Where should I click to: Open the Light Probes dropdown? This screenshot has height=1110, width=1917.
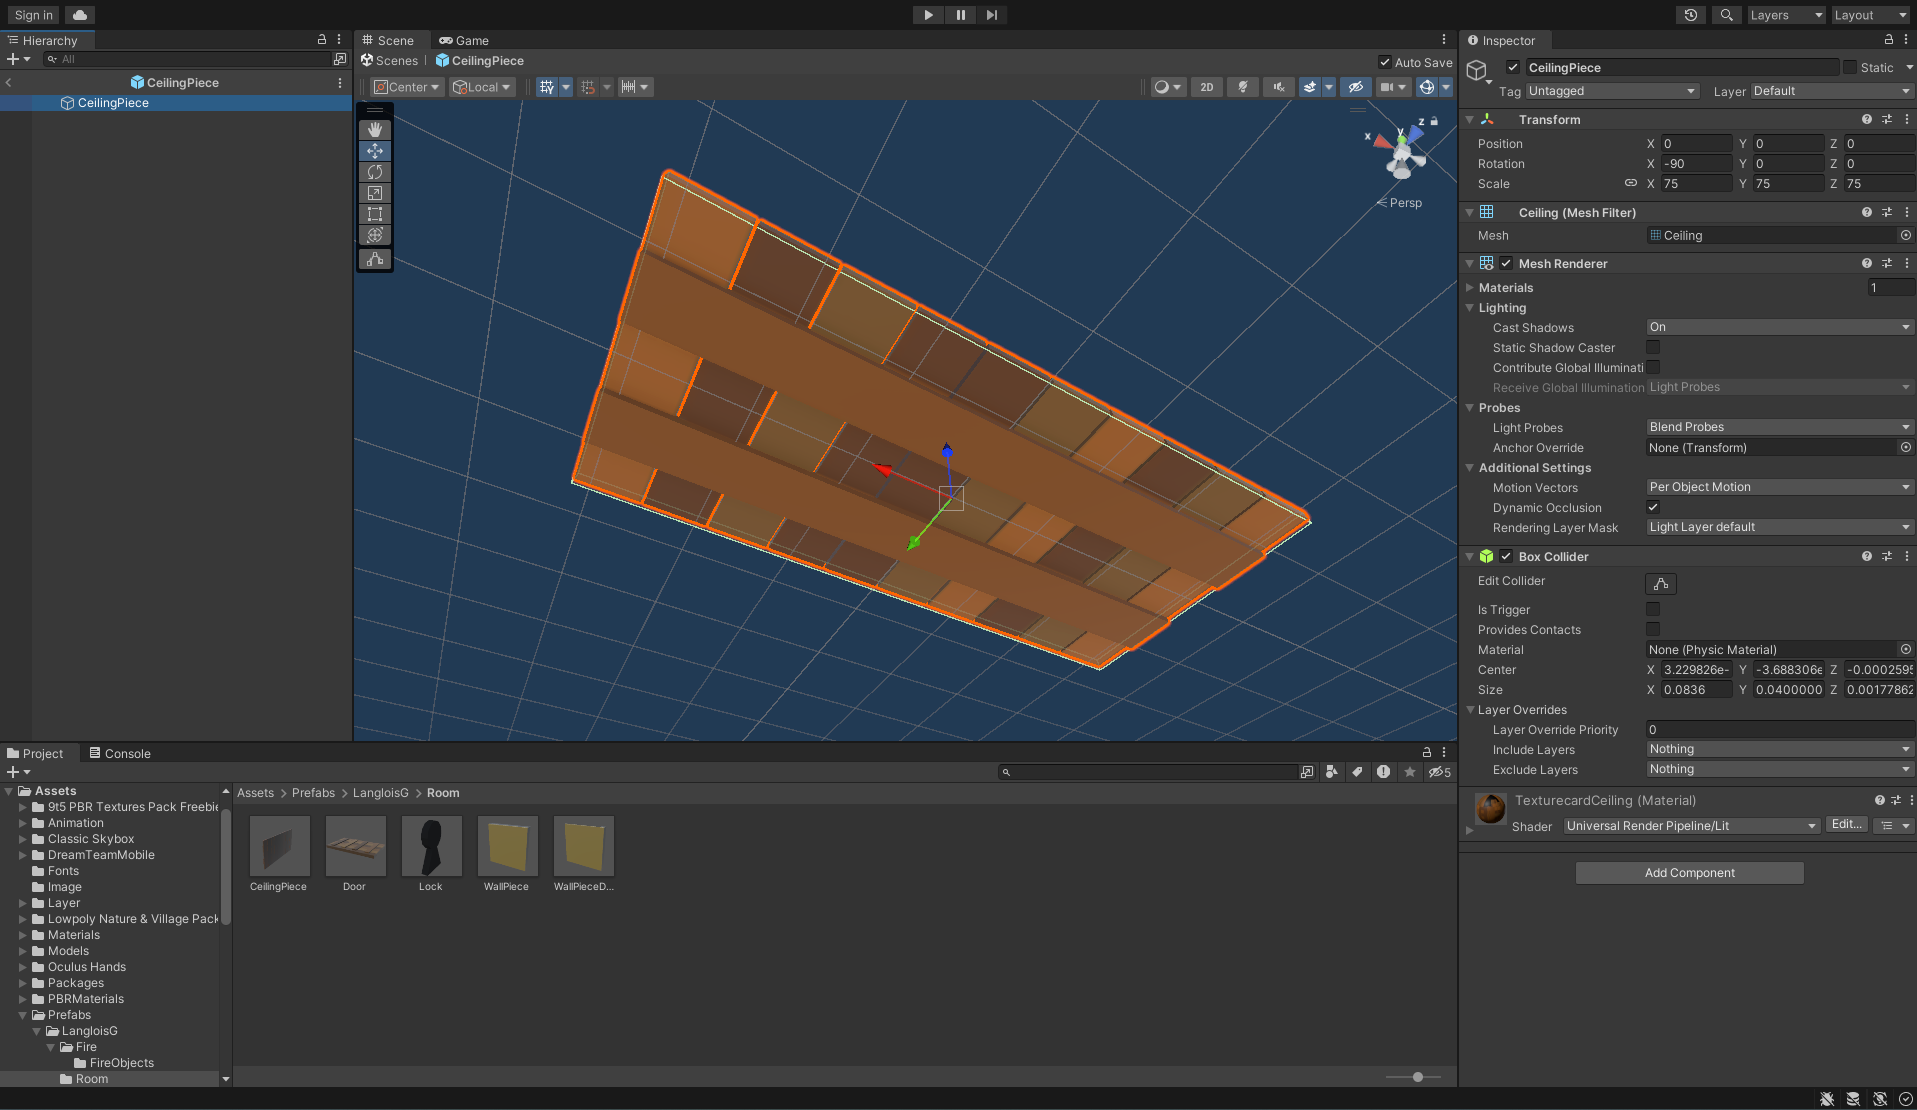[1777, 426]
